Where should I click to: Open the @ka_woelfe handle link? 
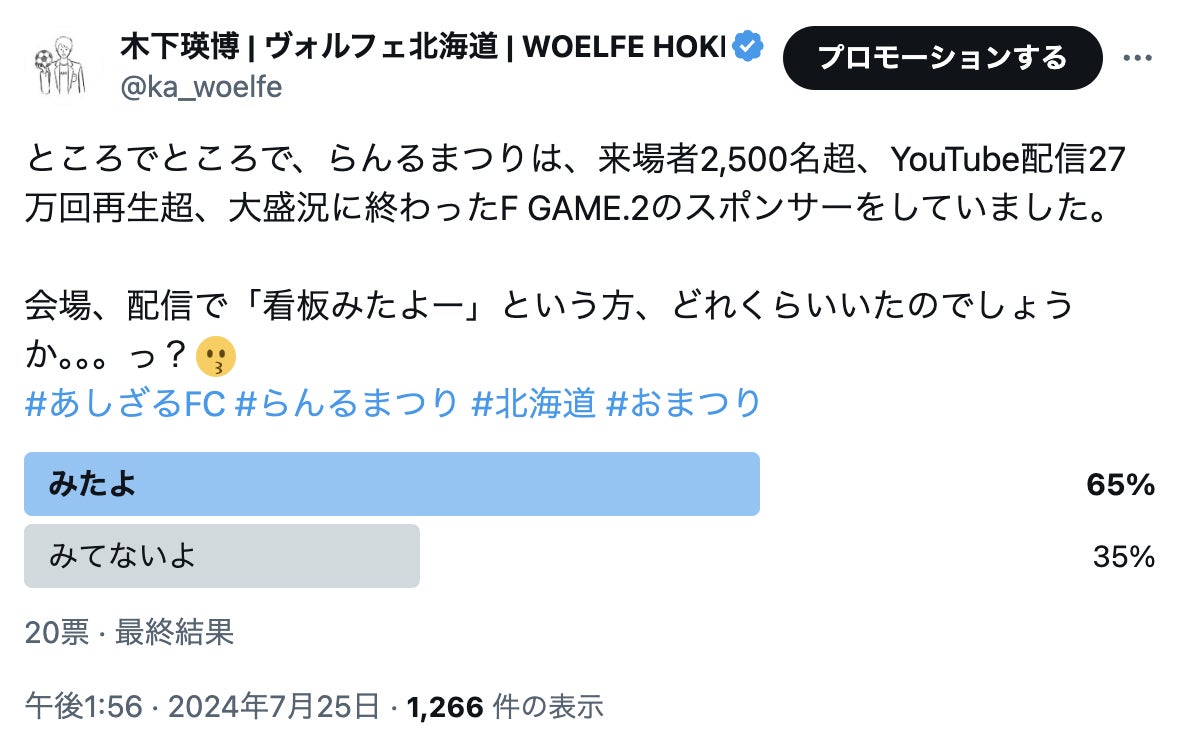pos(200,88)
